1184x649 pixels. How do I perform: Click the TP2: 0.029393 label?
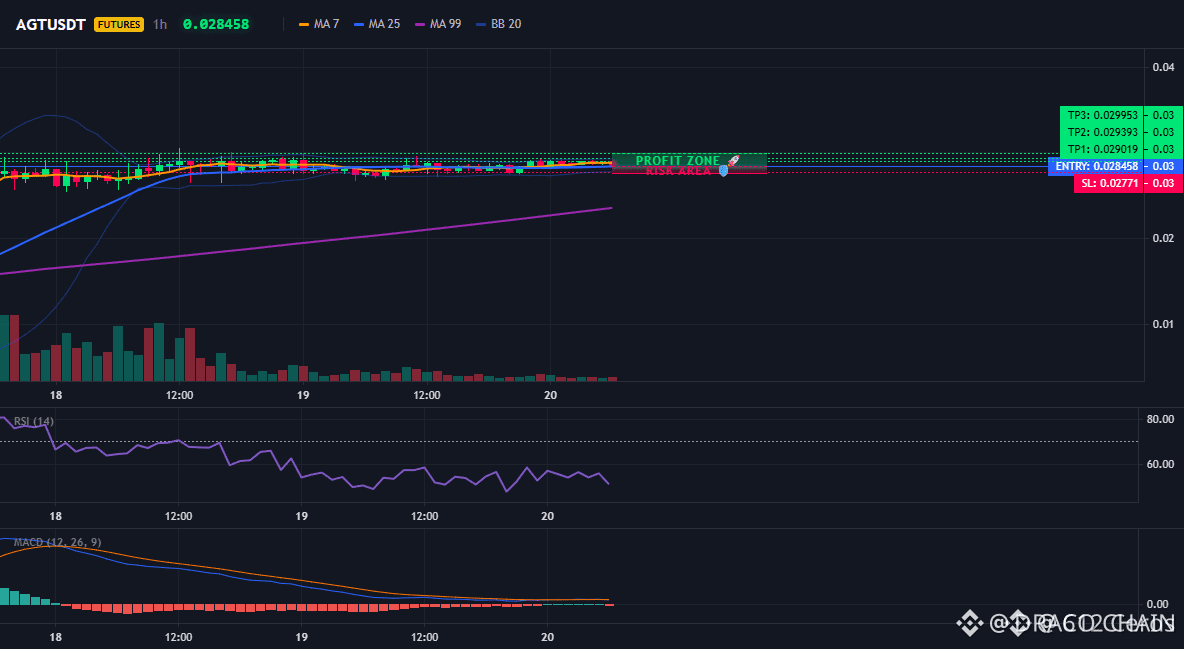pyautogui.click(x=1102, y=132)
